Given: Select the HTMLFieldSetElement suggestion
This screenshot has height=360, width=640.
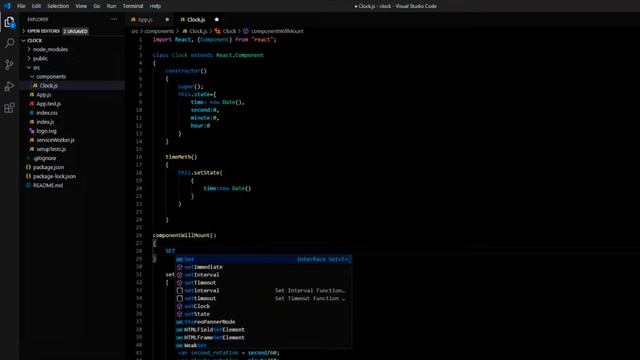Looking at the screenshot, I should 263,330.
